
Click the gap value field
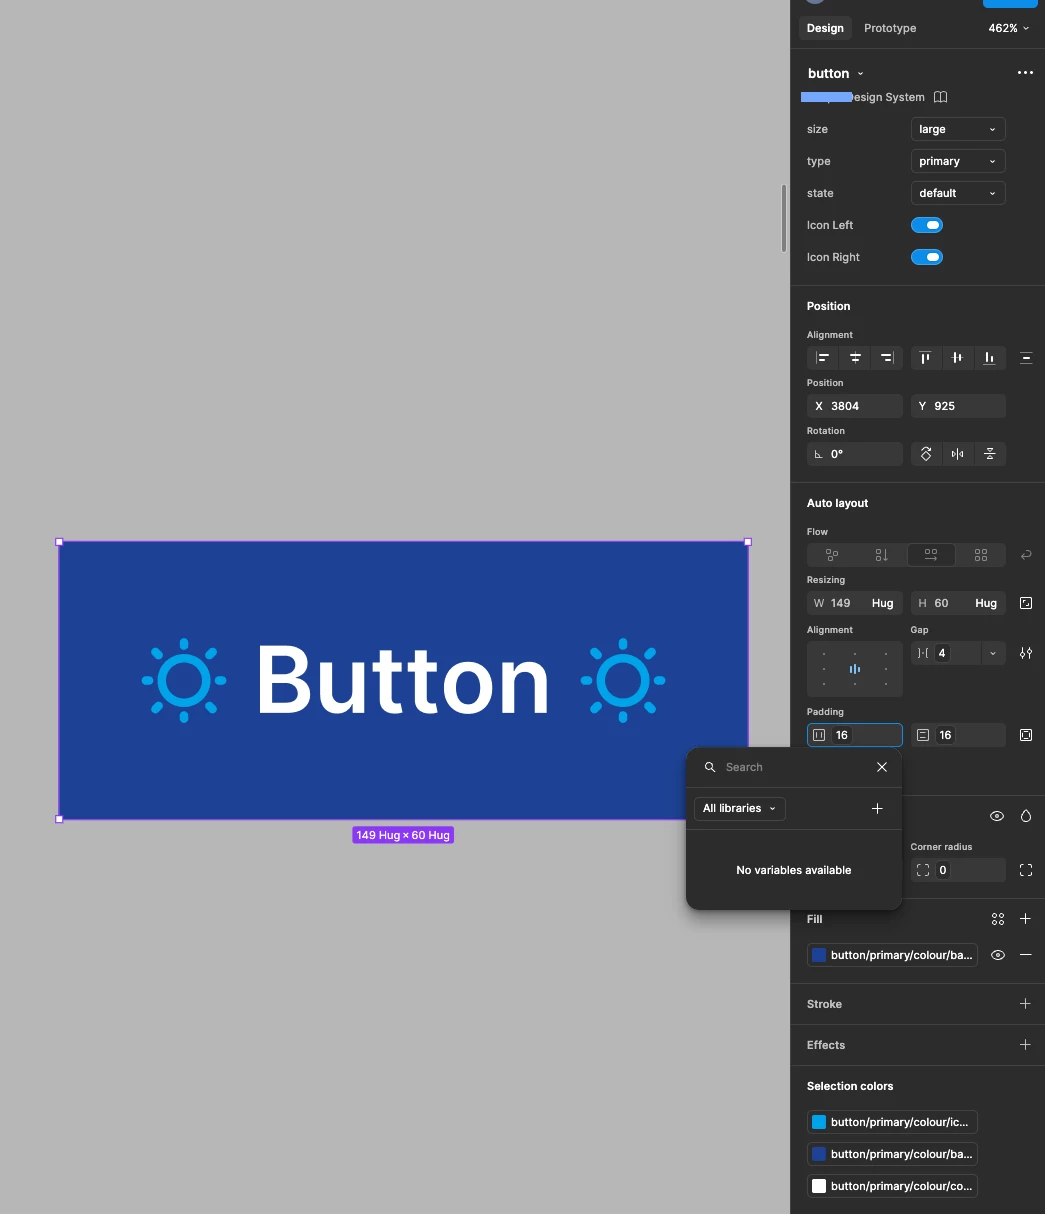click(x=946, y=653)
